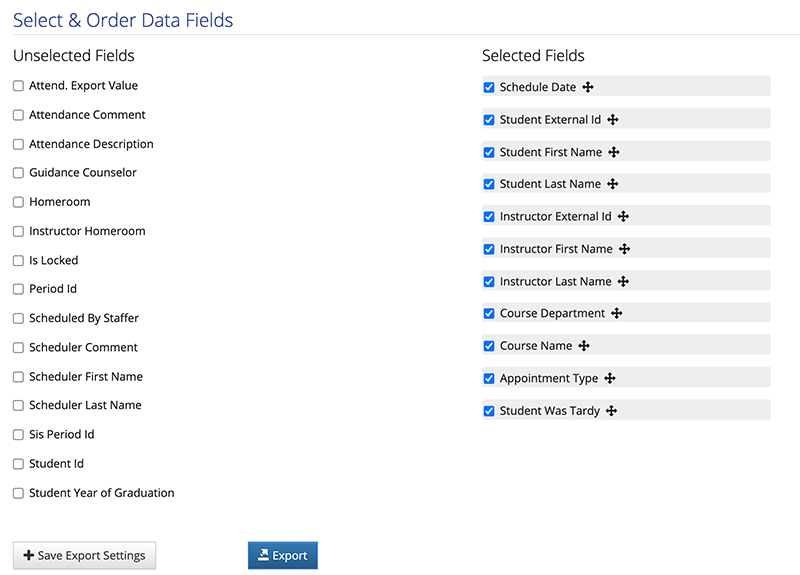Viewport: 800px width, 575px height.
Task: Click move icon next to Instructor External Id
Action: [x=623, y=216]
